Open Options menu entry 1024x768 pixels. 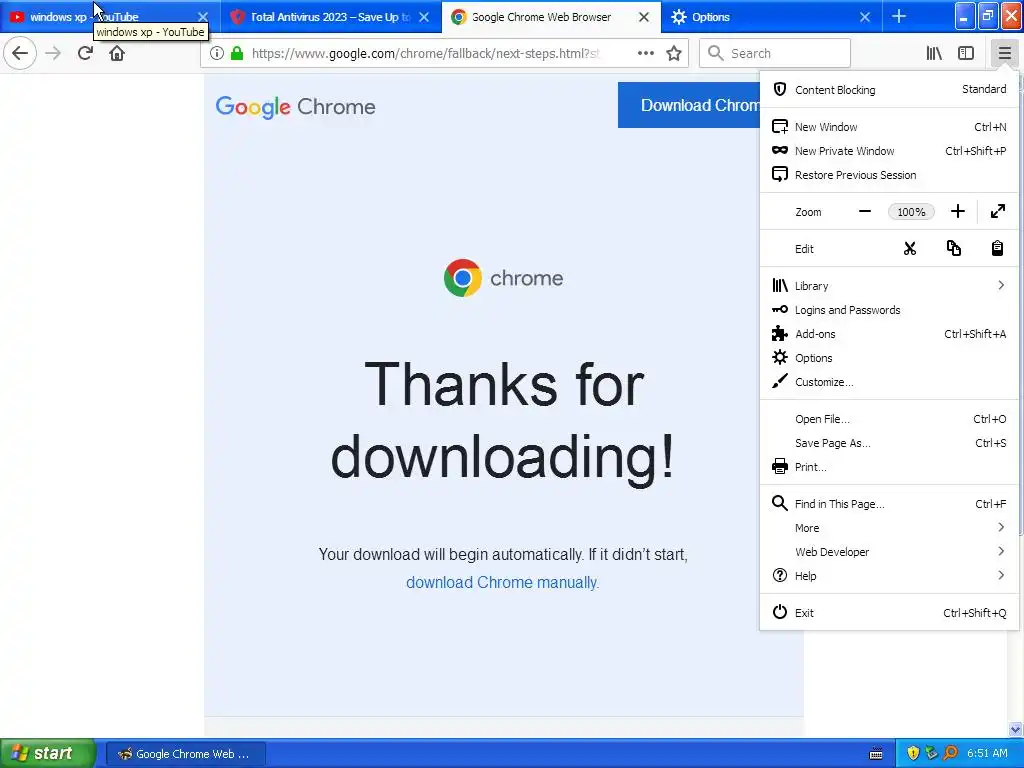tap(888, 358)
